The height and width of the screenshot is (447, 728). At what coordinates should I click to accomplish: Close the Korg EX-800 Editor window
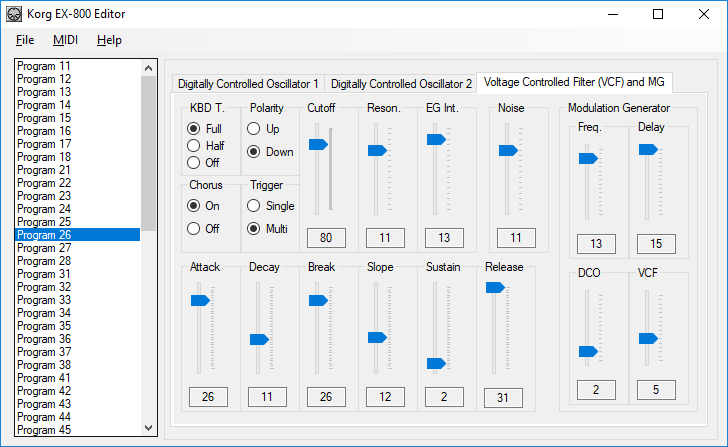coord(703,14)
